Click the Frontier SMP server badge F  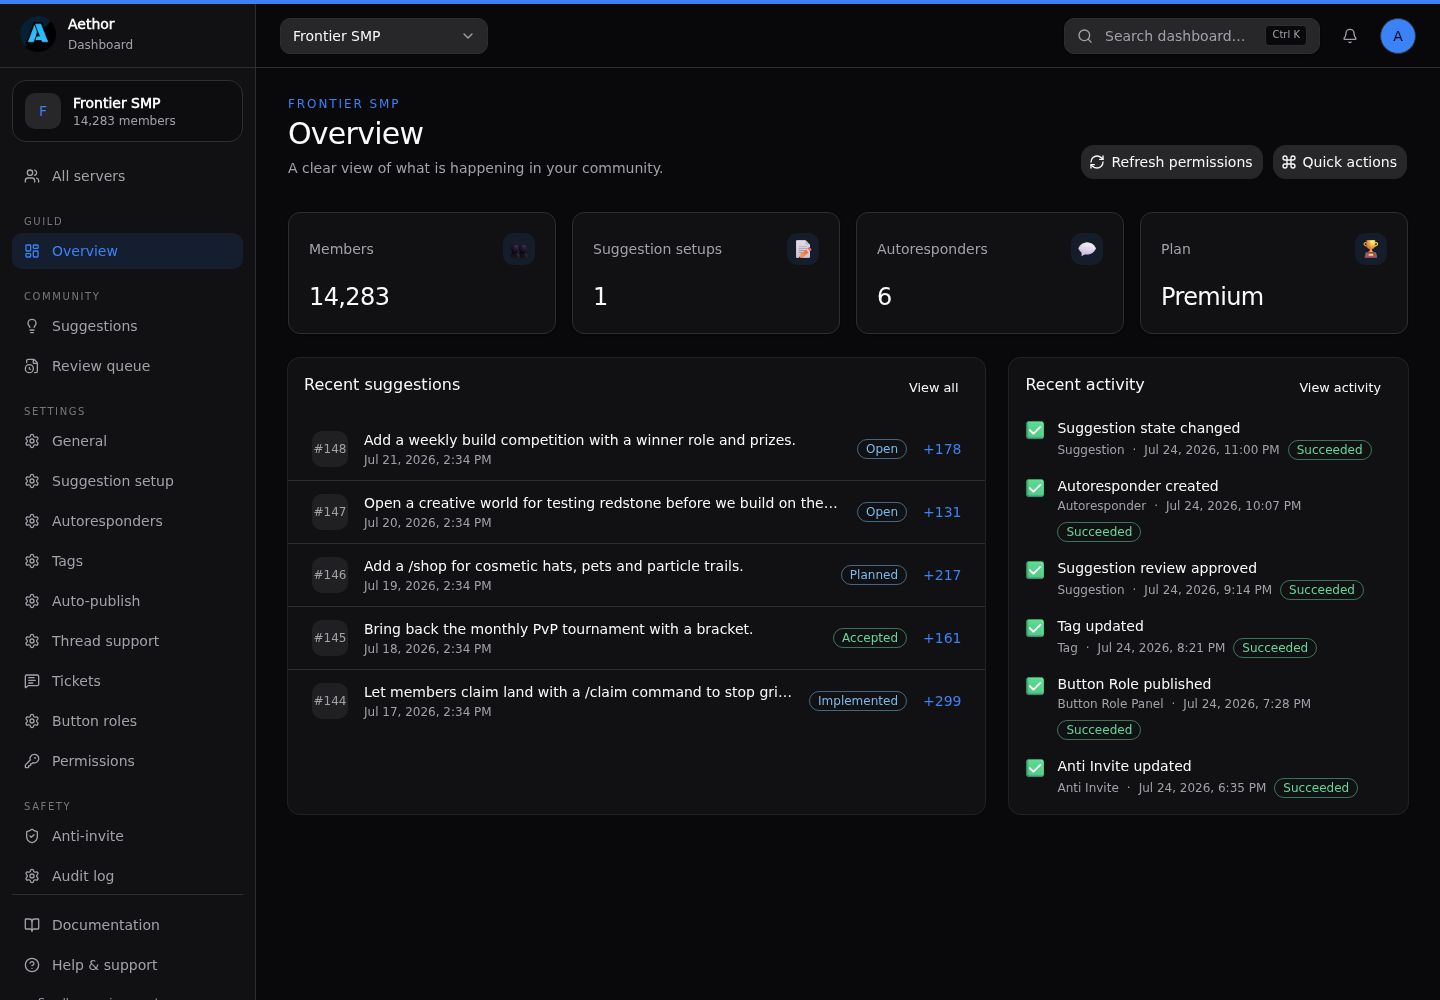point(43,111)
